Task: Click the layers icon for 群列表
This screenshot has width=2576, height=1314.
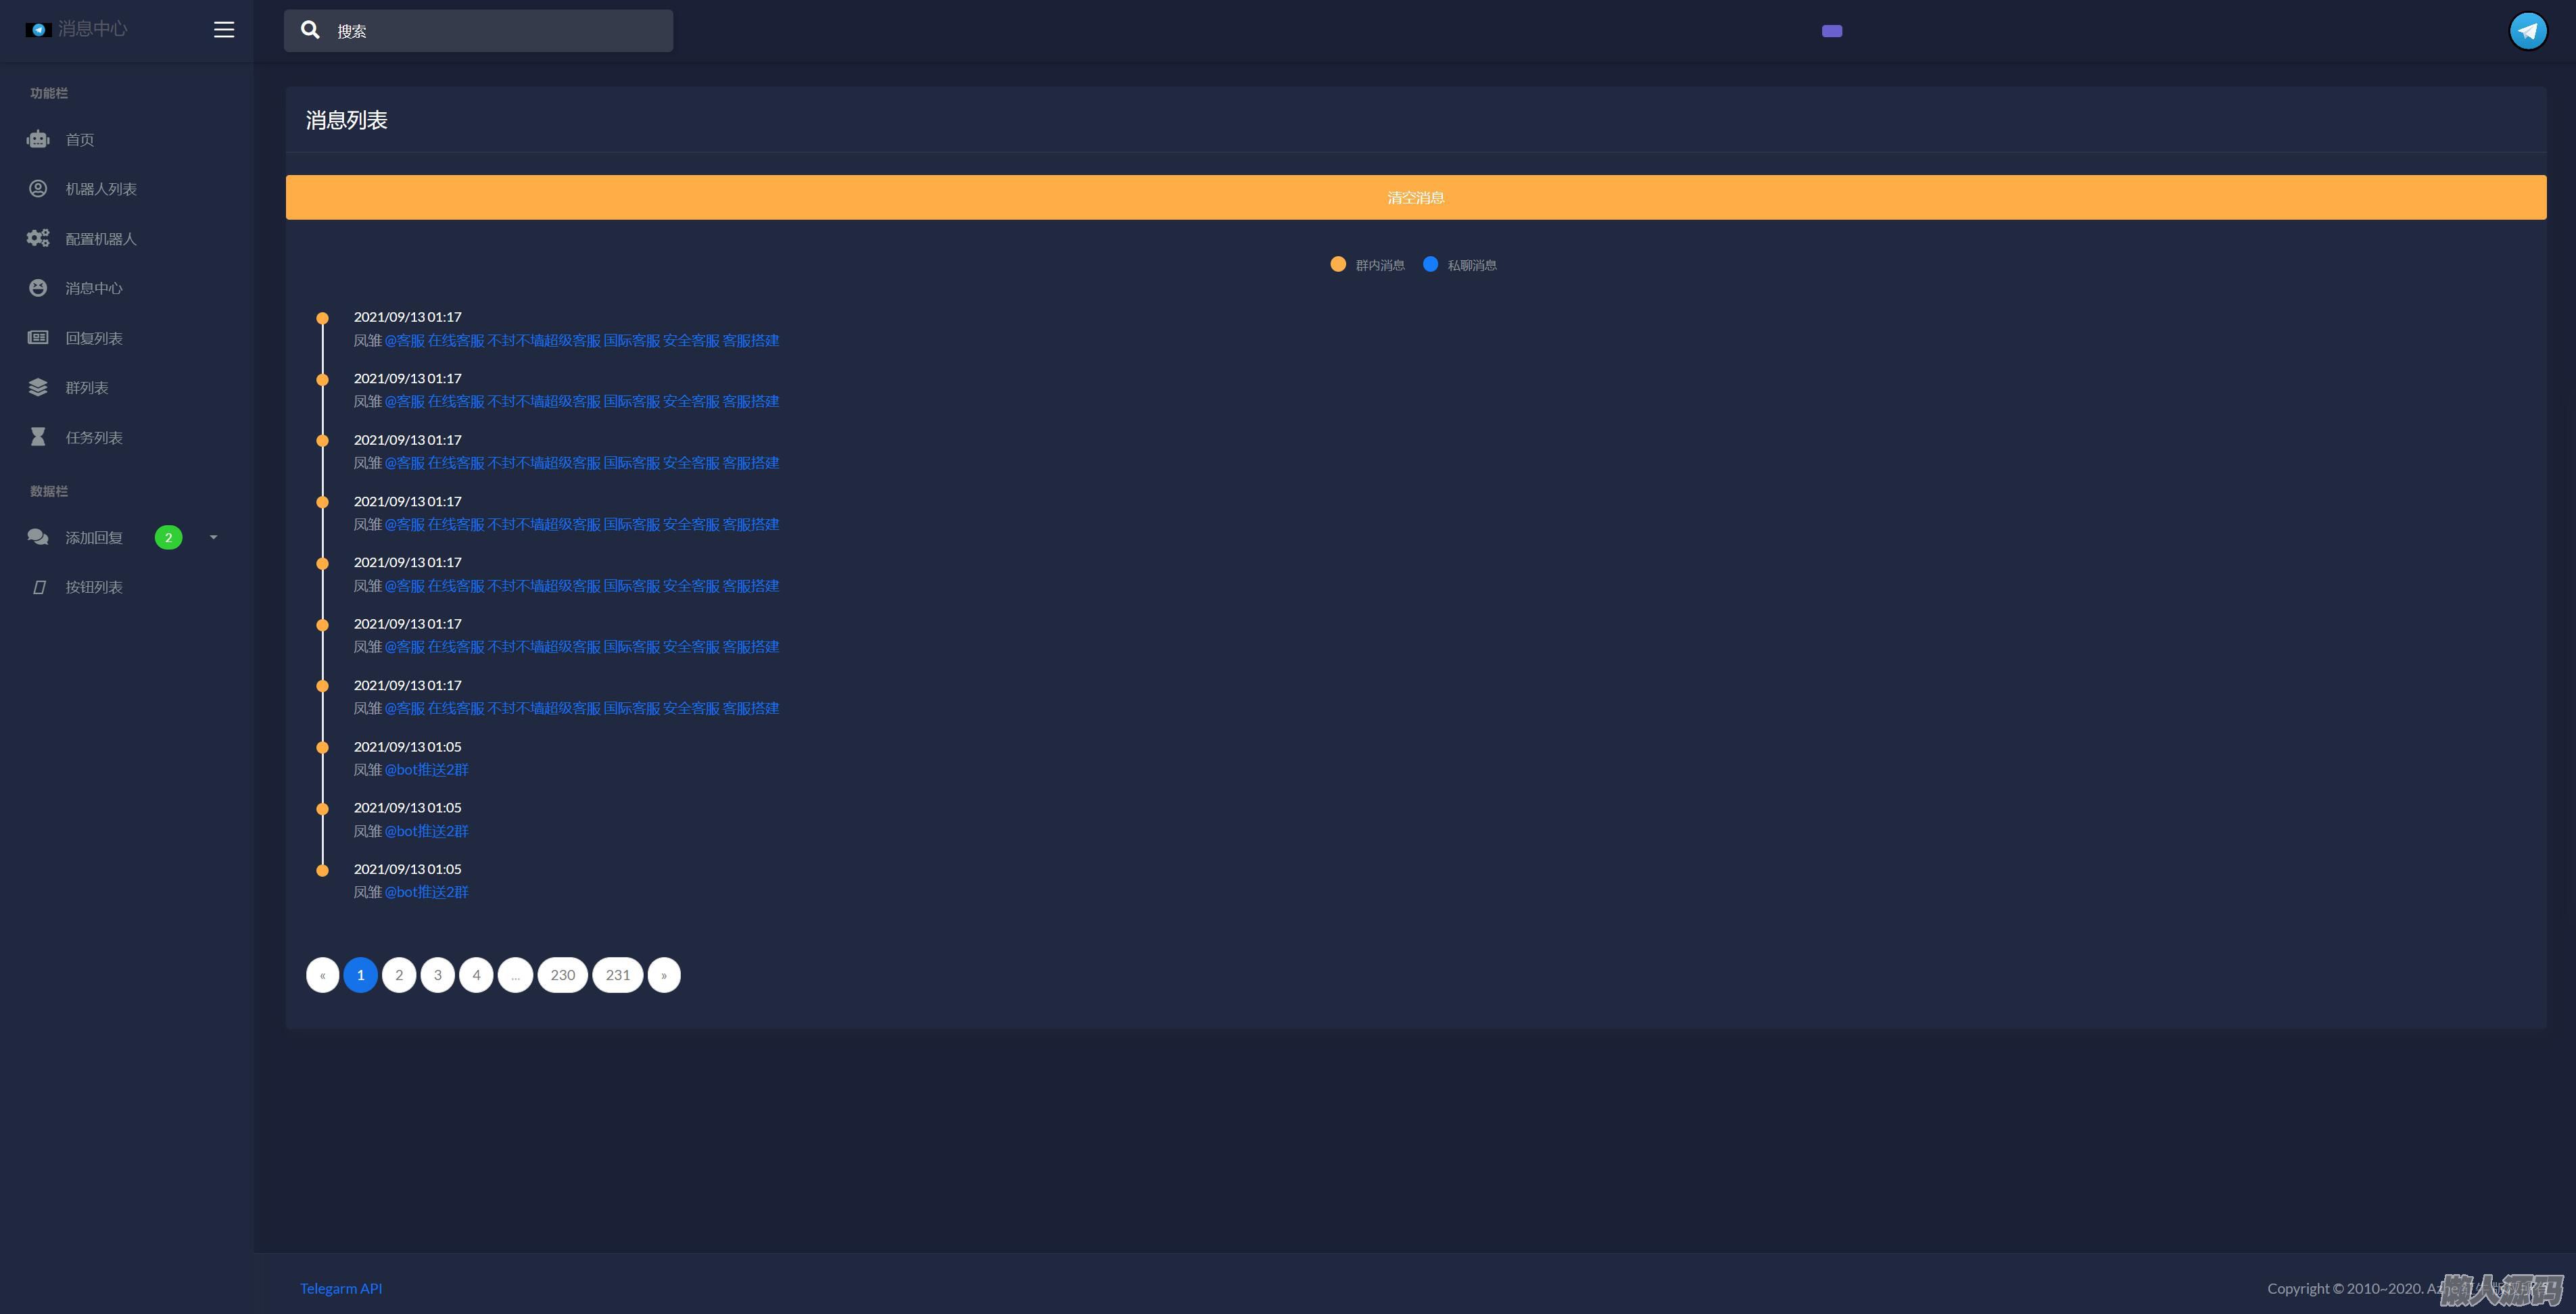Action: click(x=38, y=387)
